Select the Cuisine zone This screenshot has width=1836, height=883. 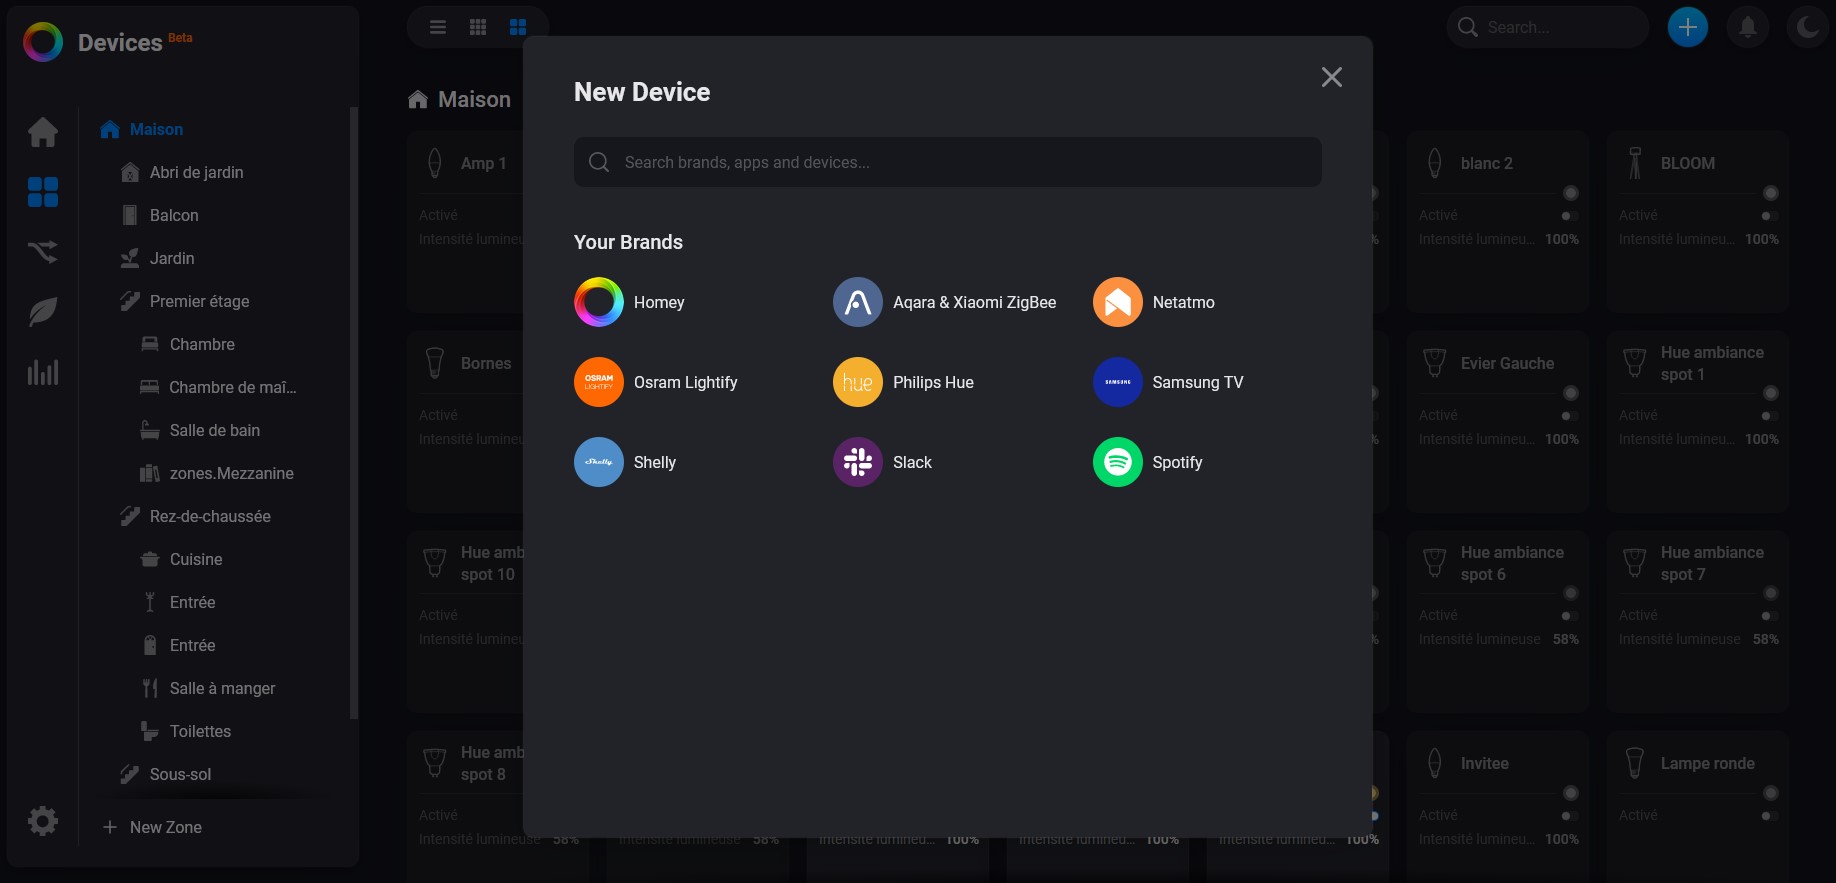pyautogui.click(x=196, y=559)
